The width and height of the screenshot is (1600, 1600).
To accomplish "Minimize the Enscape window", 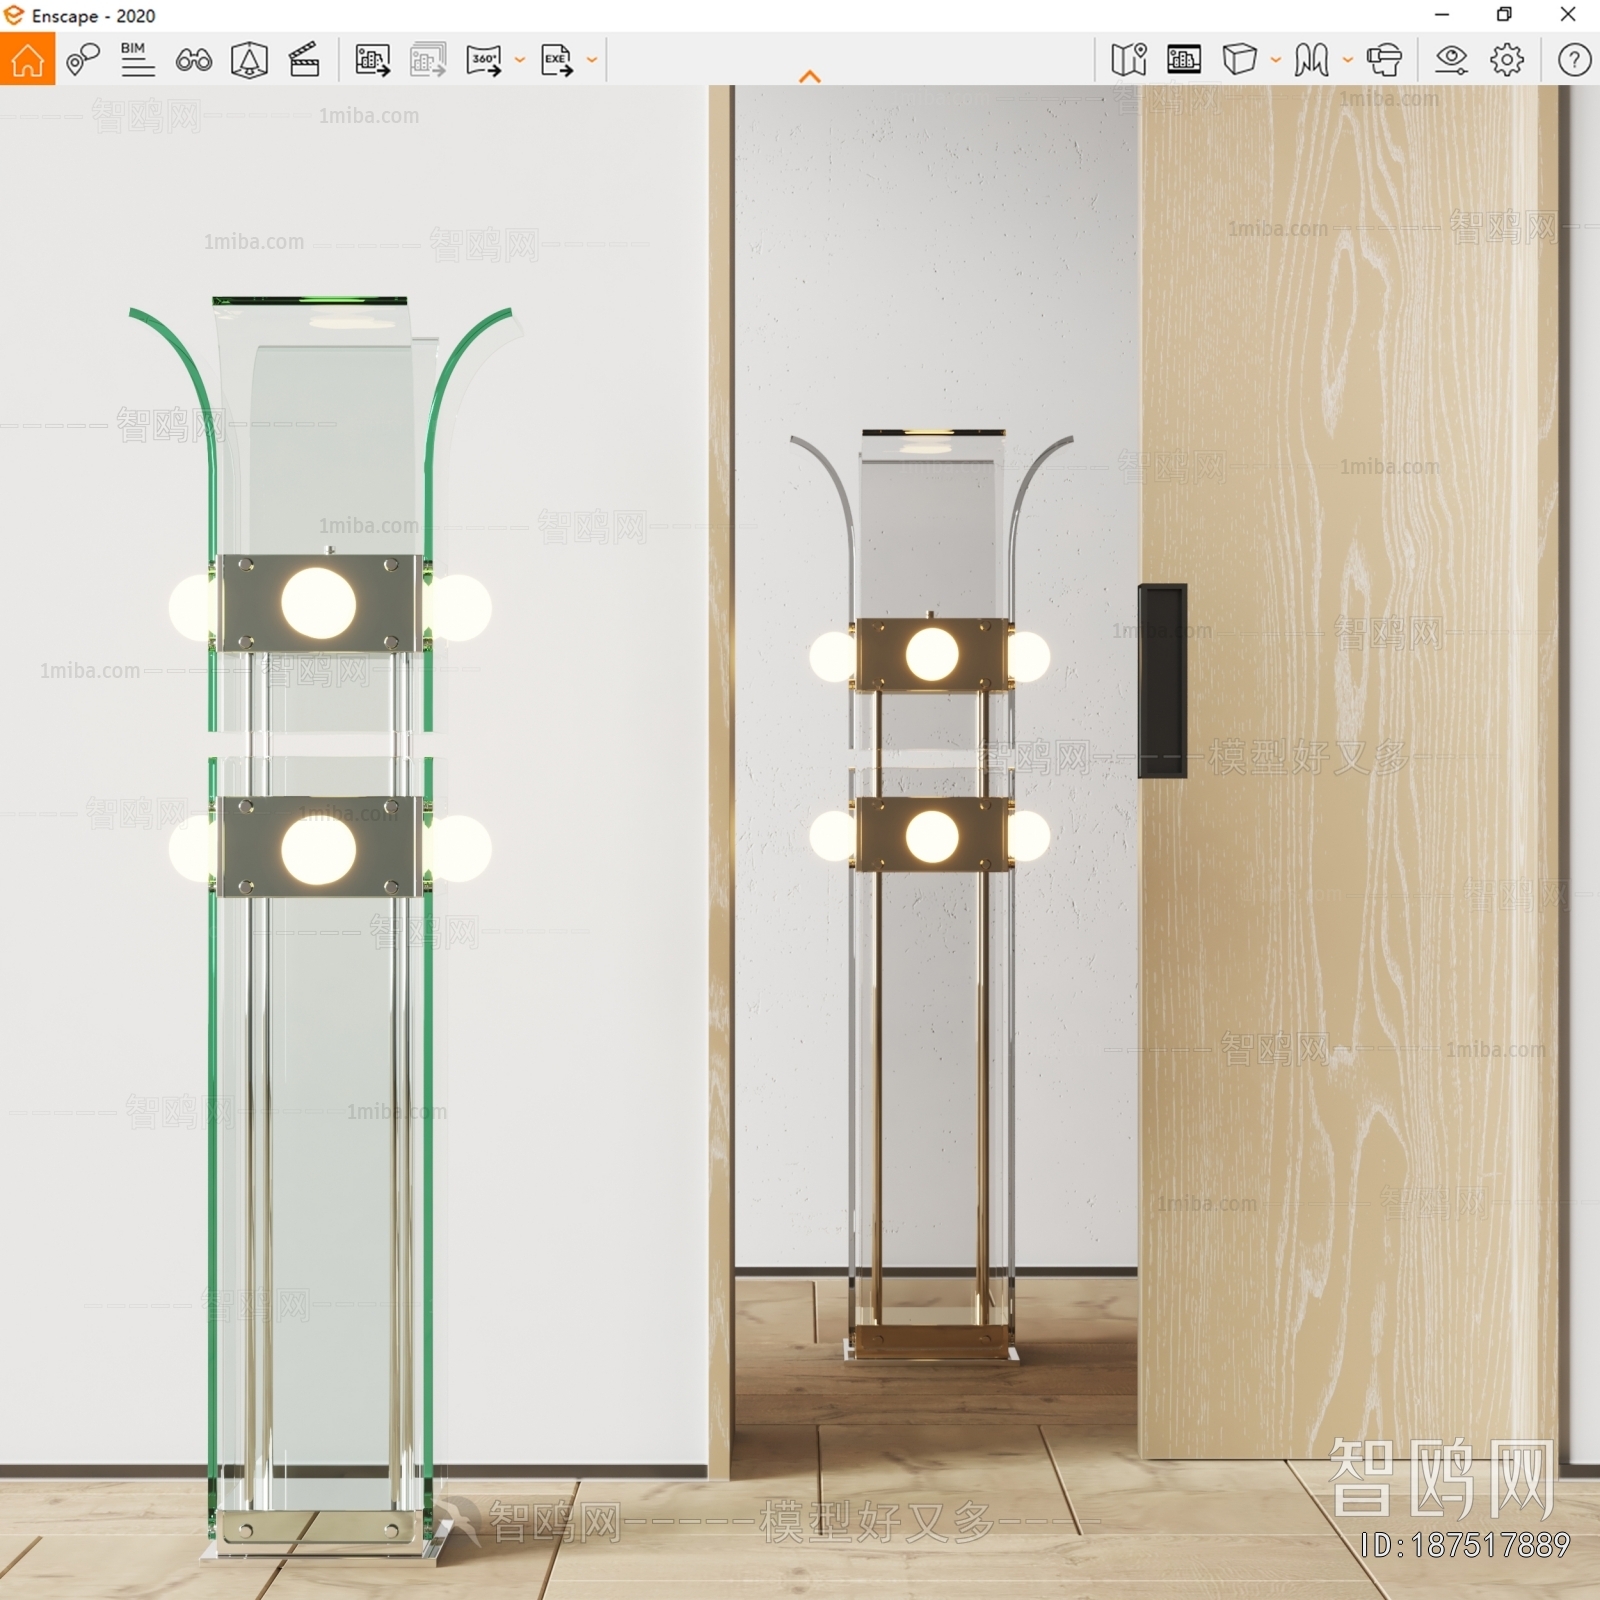I will pos(1441,14).
